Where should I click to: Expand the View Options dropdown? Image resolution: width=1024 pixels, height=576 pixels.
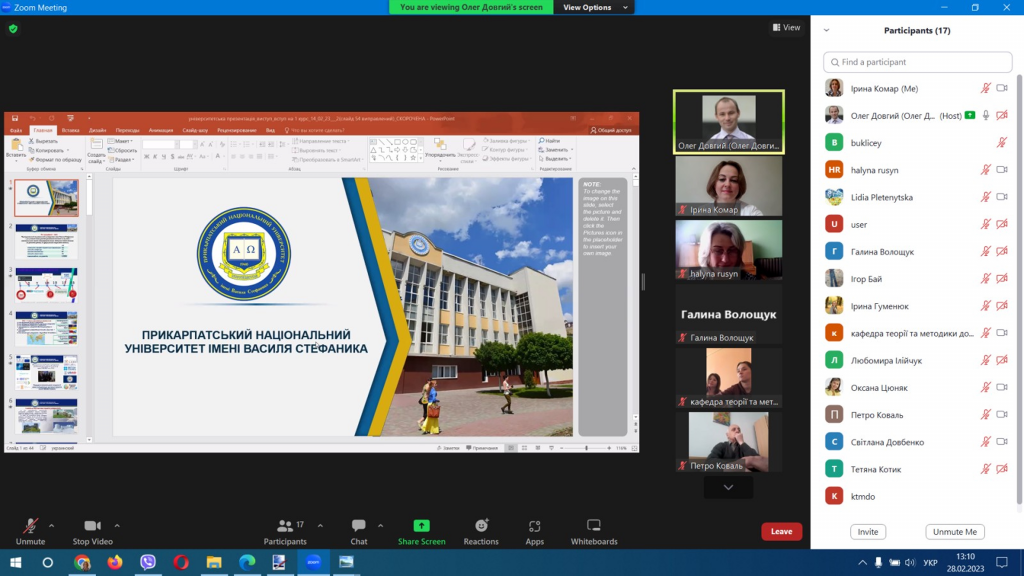click(x=593, y=7)
